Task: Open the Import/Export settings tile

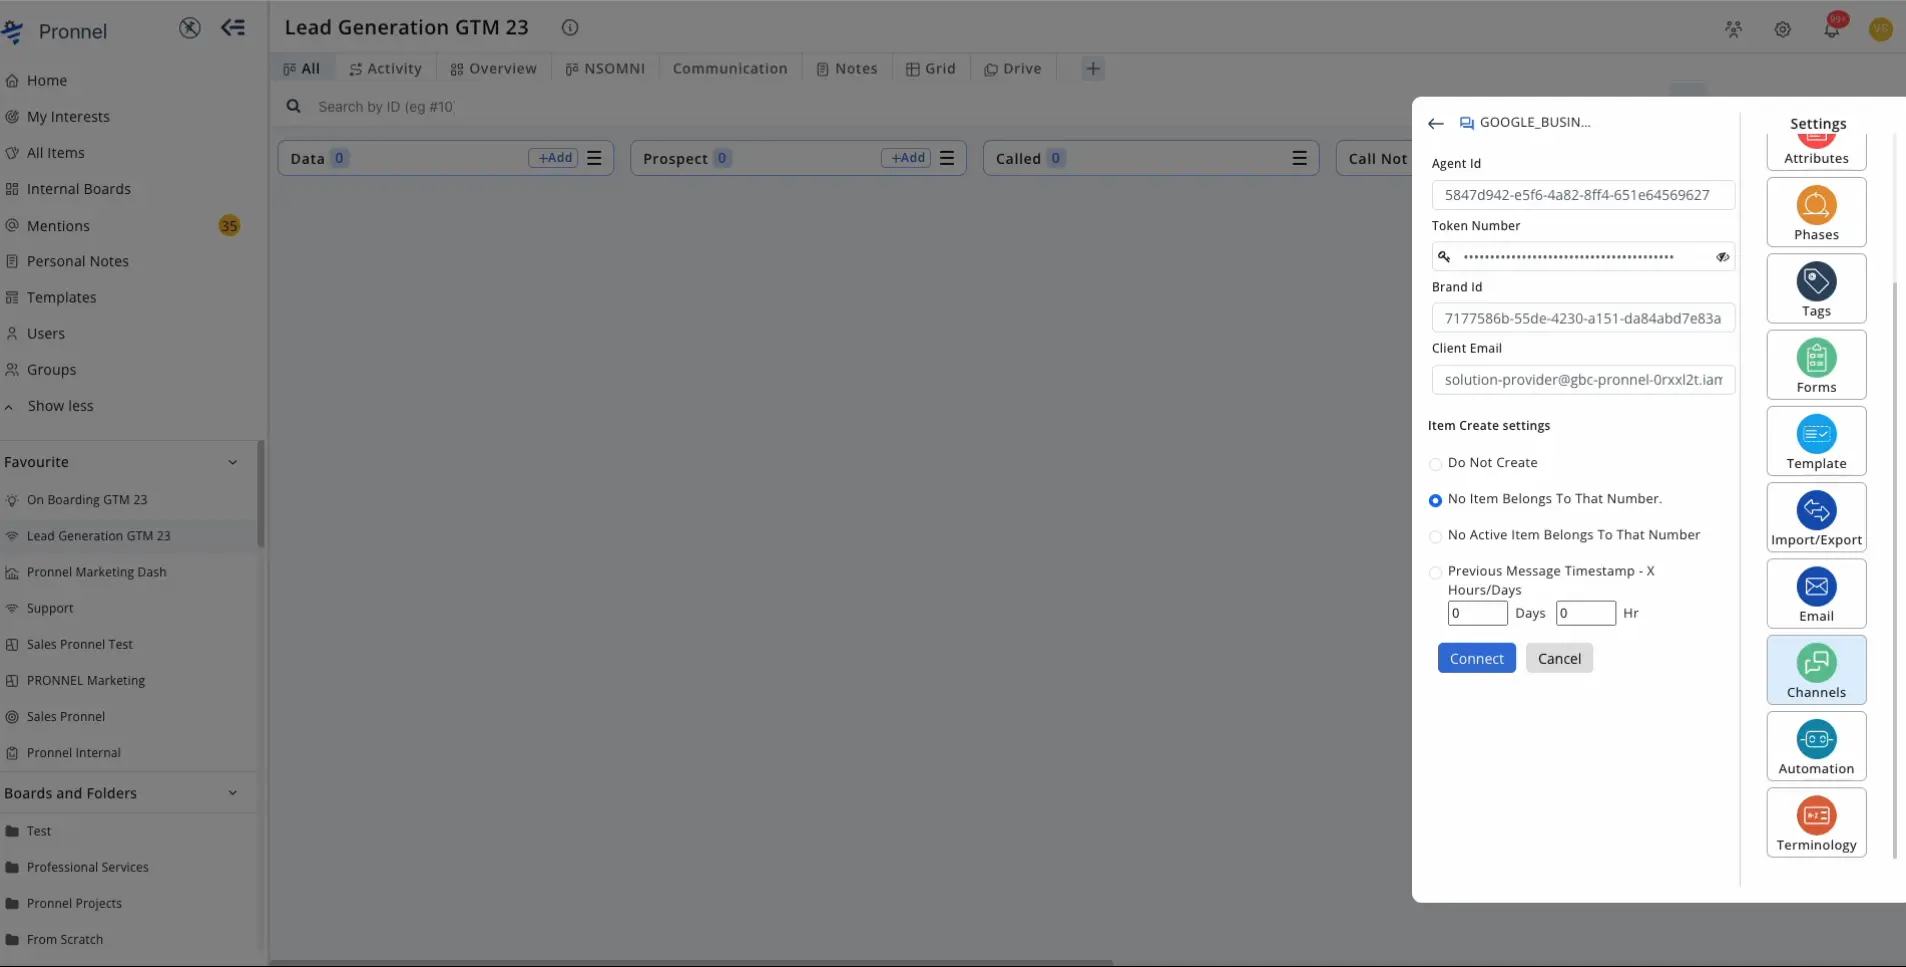Action: 1816,517
